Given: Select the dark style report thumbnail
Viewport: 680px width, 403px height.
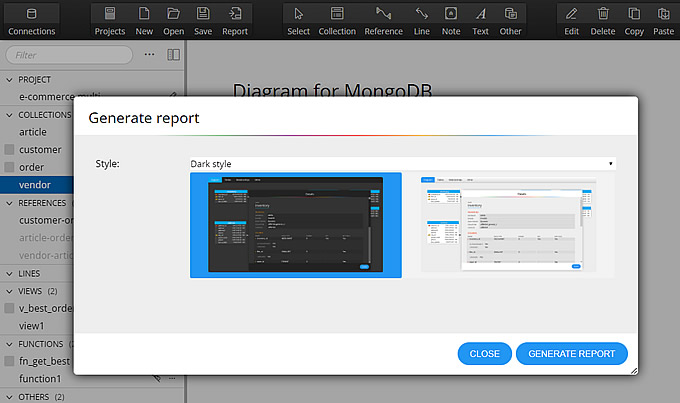Looking at the screenshot, I should (296, 225).
